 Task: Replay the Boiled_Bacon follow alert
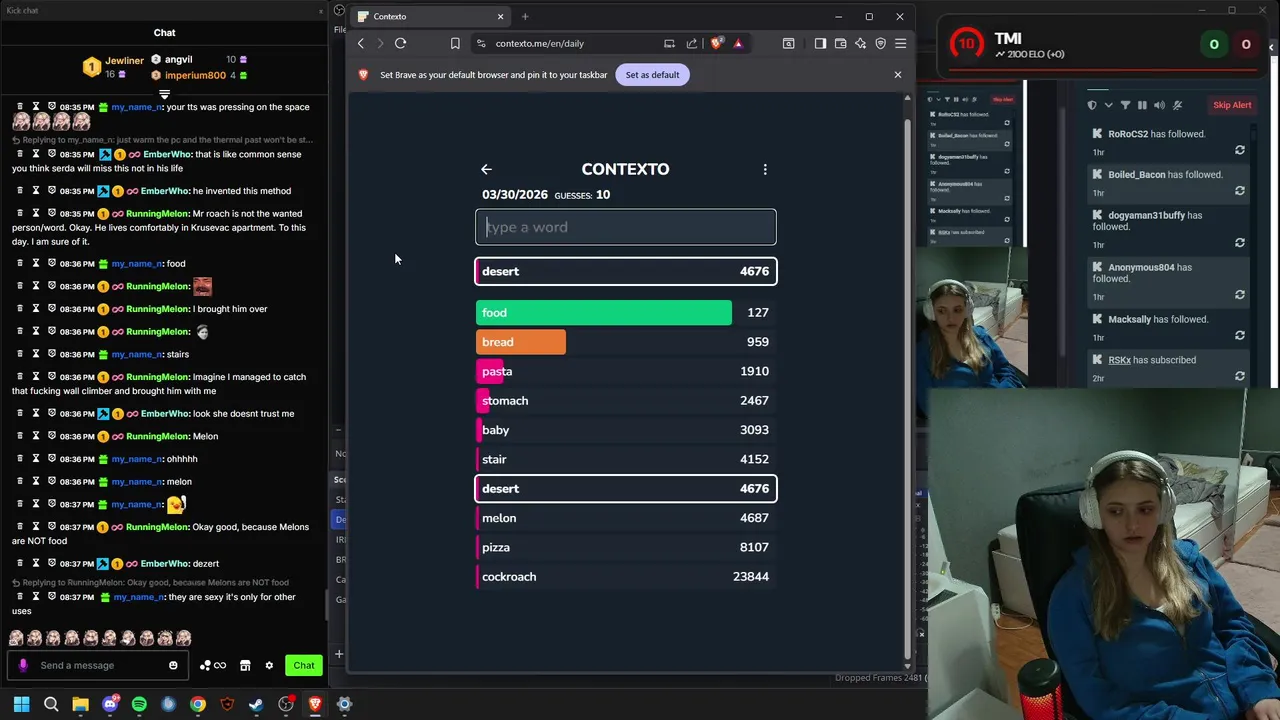coord(1240,190)
